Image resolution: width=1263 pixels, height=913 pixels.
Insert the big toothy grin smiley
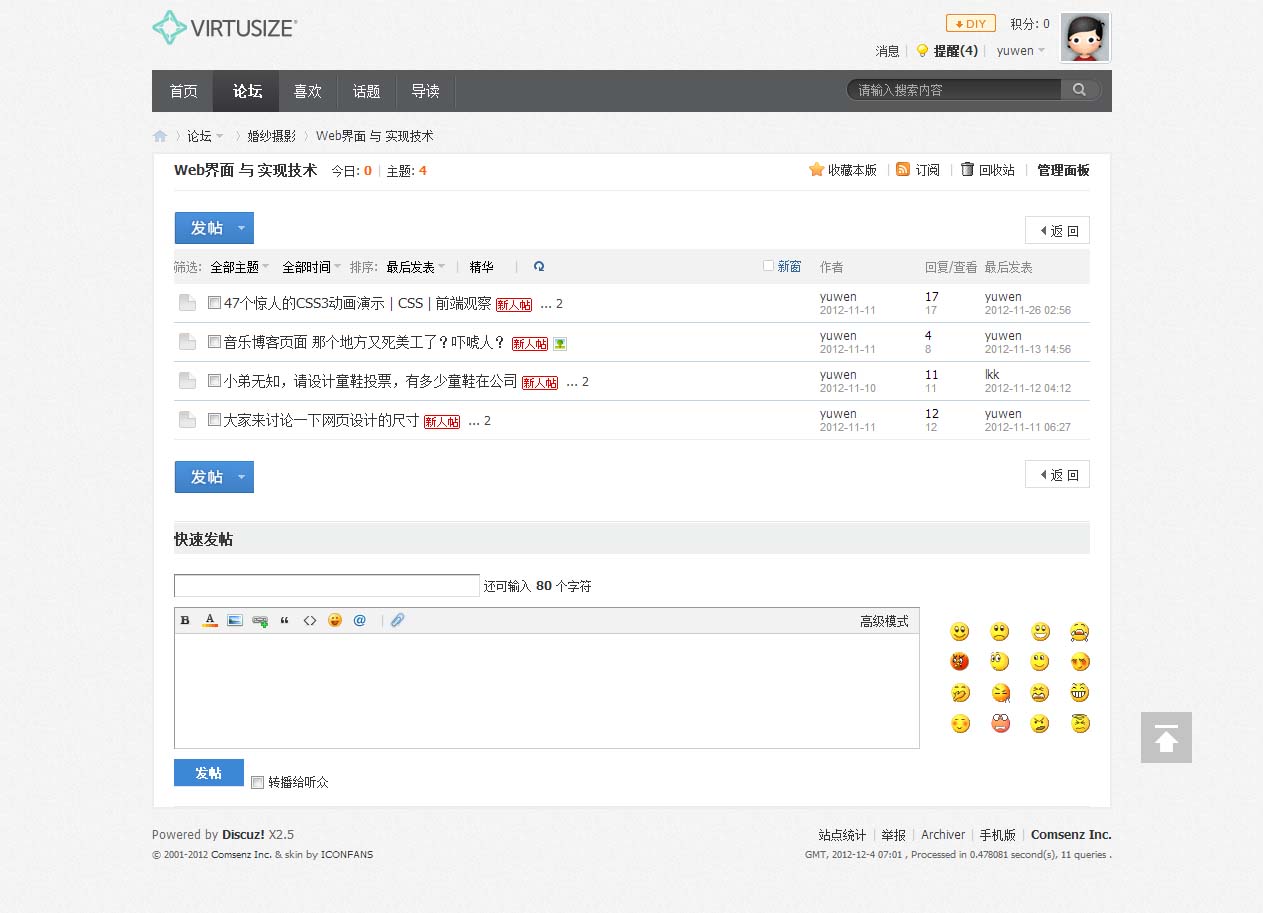pos(1079,692)
